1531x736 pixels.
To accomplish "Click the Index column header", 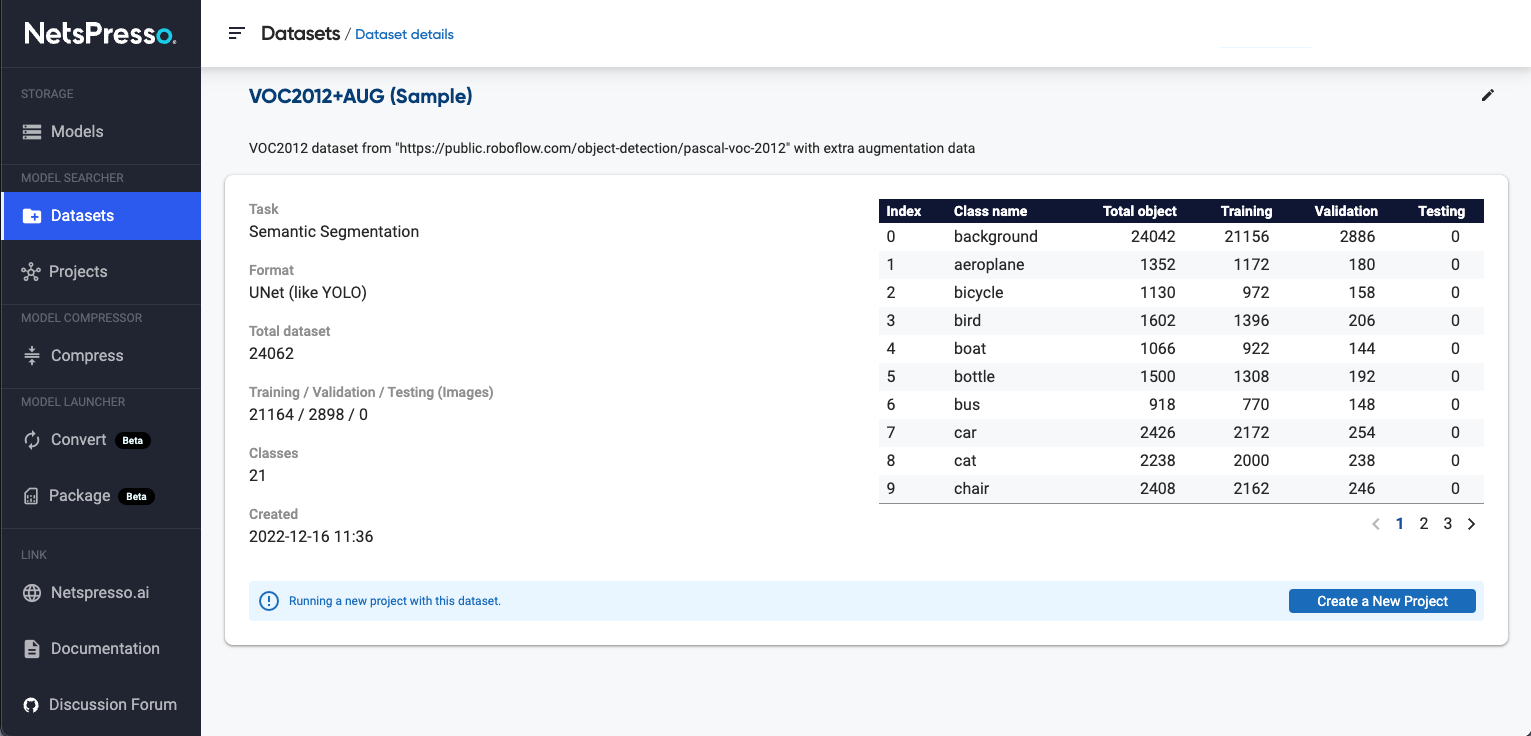I will (904, 211).
